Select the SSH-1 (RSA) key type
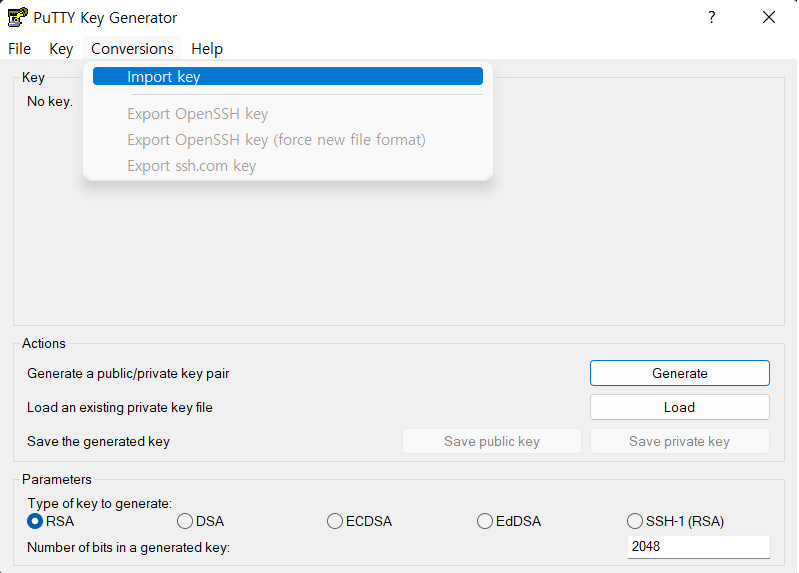The height and width of the screenshot is (573, 799). (x=675, y=521)
